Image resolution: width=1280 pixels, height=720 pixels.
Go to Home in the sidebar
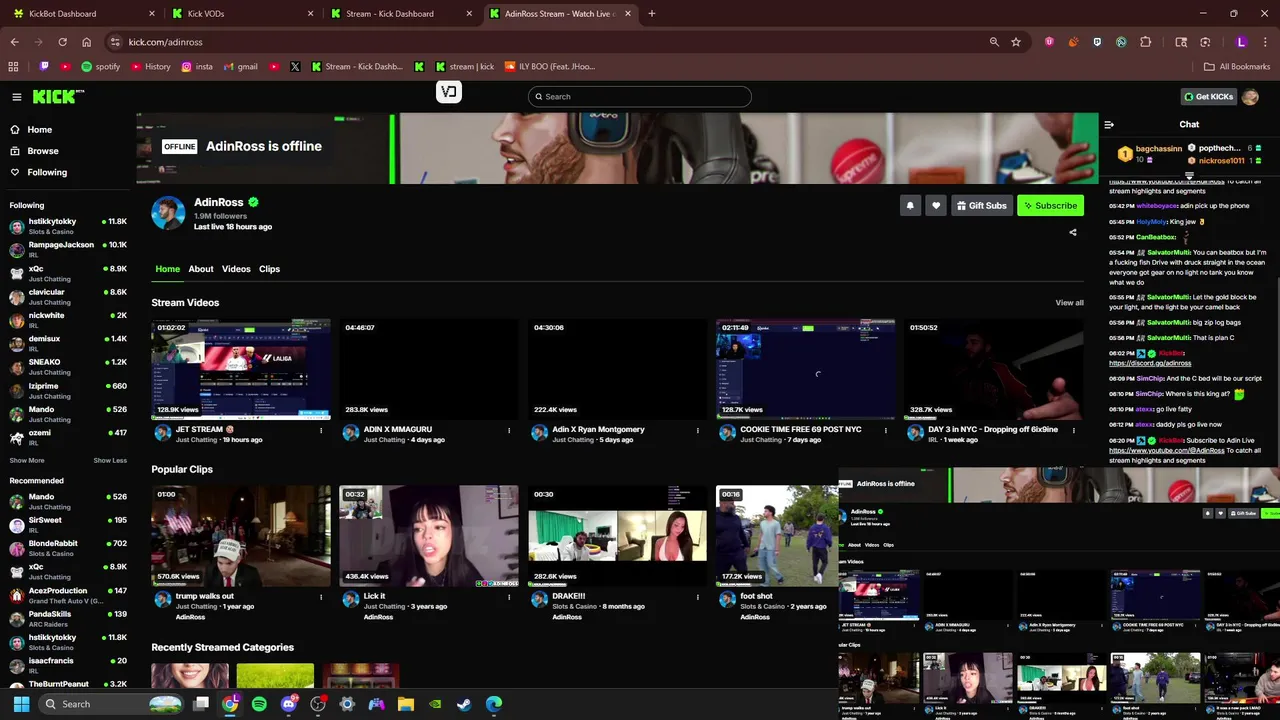coord(40,130)
